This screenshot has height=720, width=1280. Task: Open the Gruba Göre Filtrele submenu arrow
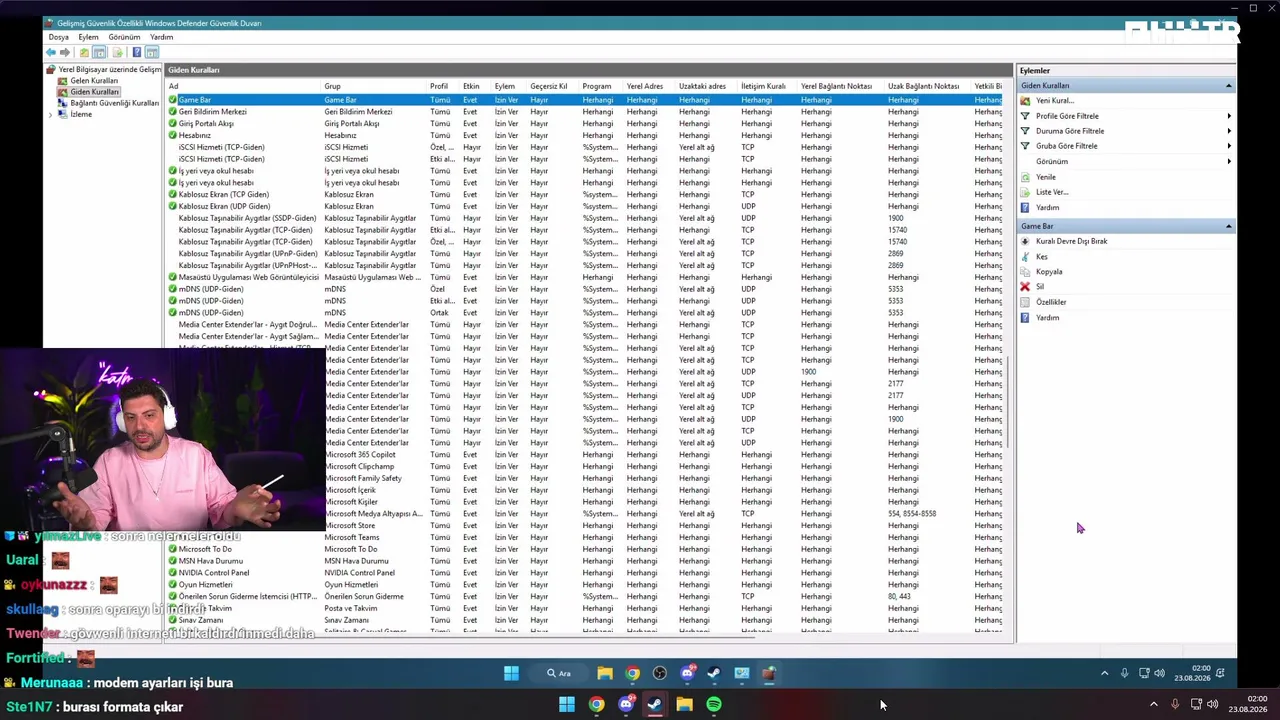point(1229,146)
